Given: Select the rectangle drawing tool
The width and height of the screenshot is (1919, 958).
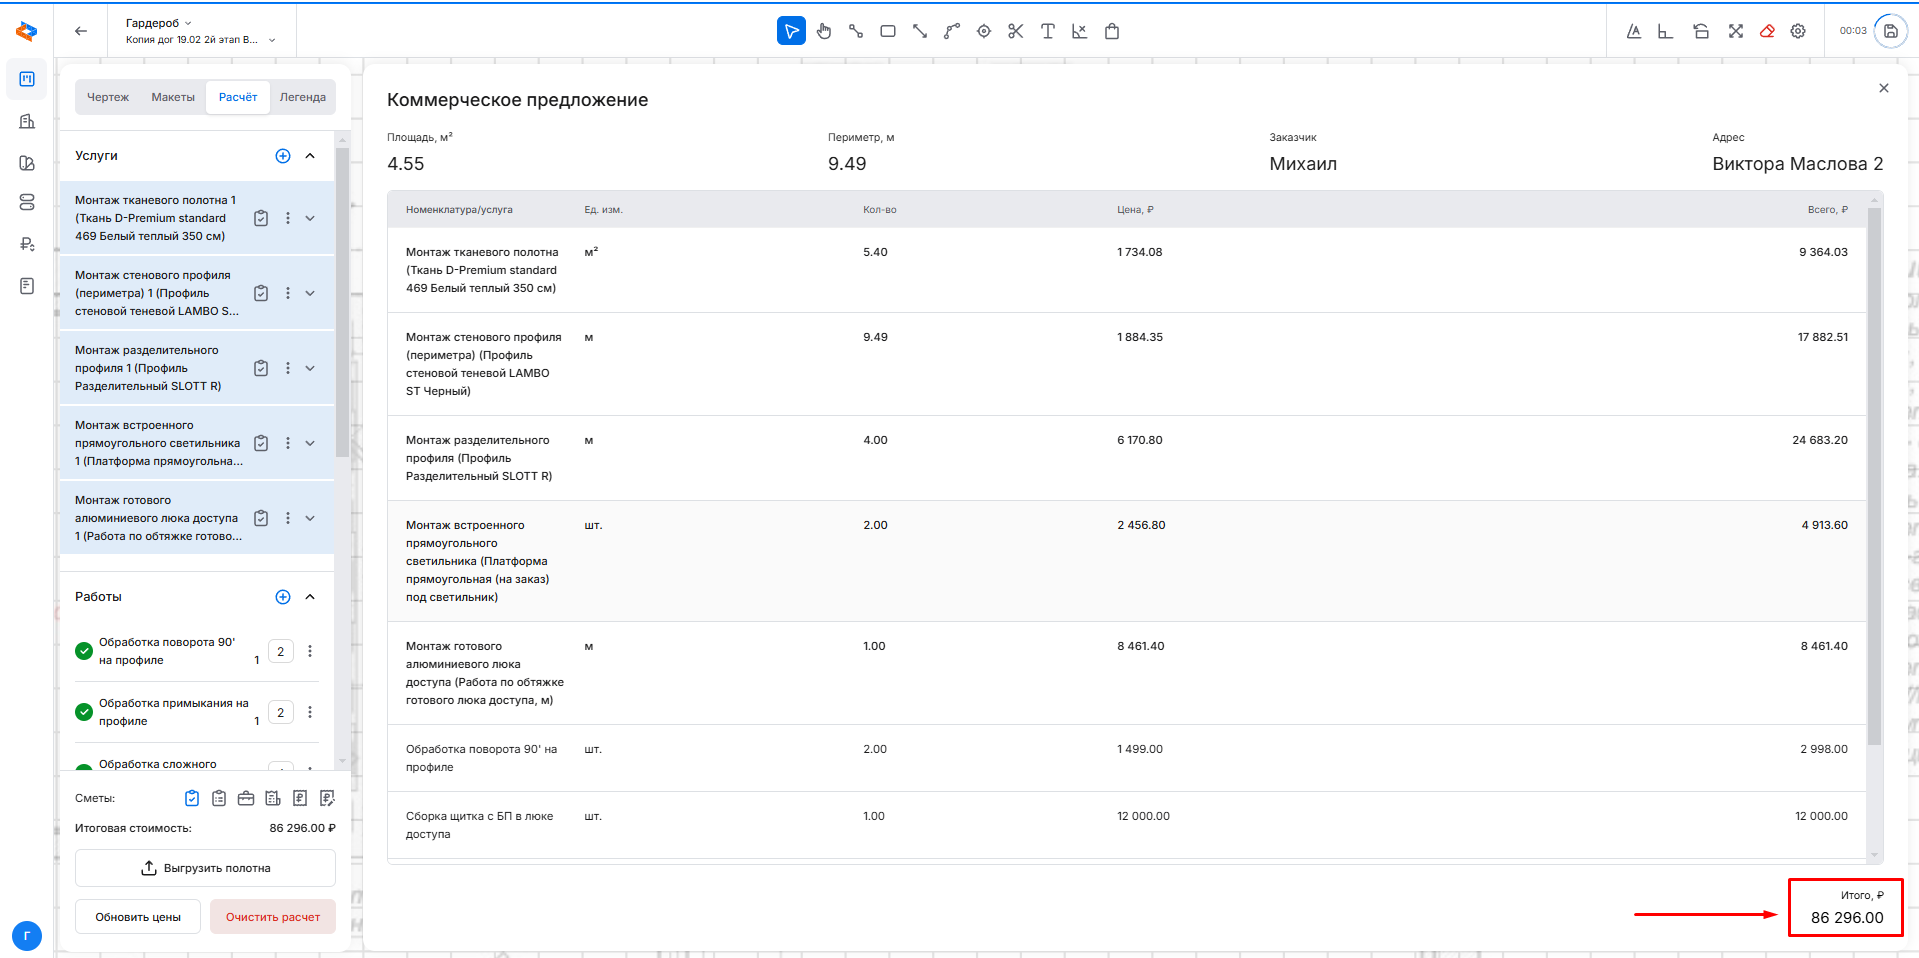Looking at the screenshot, I should pos(887,31).
